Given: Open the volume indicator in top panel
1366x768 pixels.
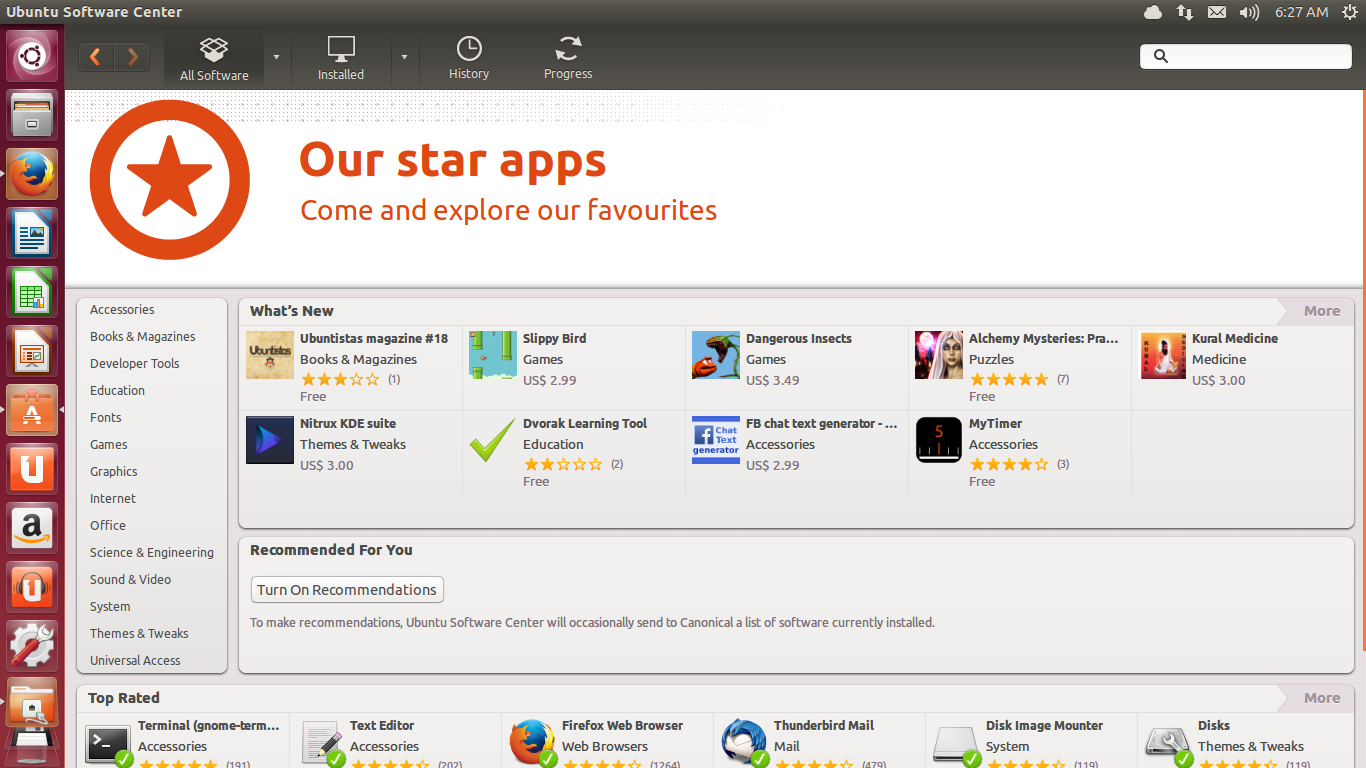Looking at the screenshot, I should (x=1249, y=12).
